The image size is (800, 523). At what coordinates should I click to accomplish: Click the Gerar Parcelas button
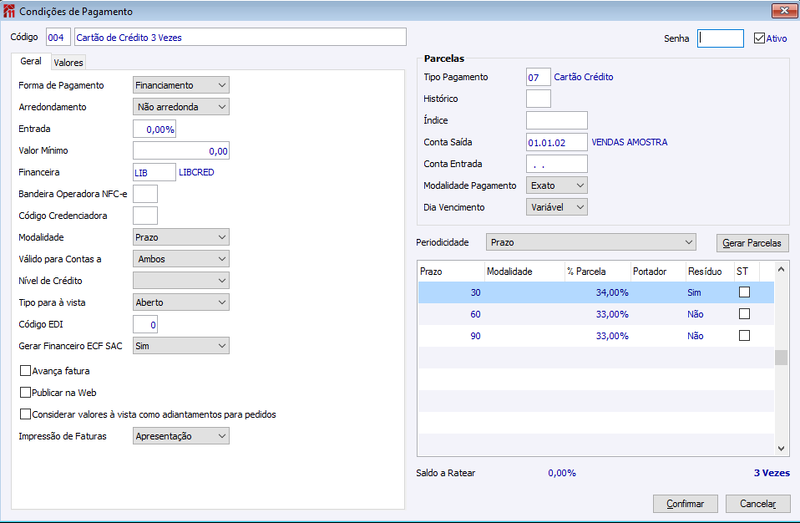pos(752,243)
